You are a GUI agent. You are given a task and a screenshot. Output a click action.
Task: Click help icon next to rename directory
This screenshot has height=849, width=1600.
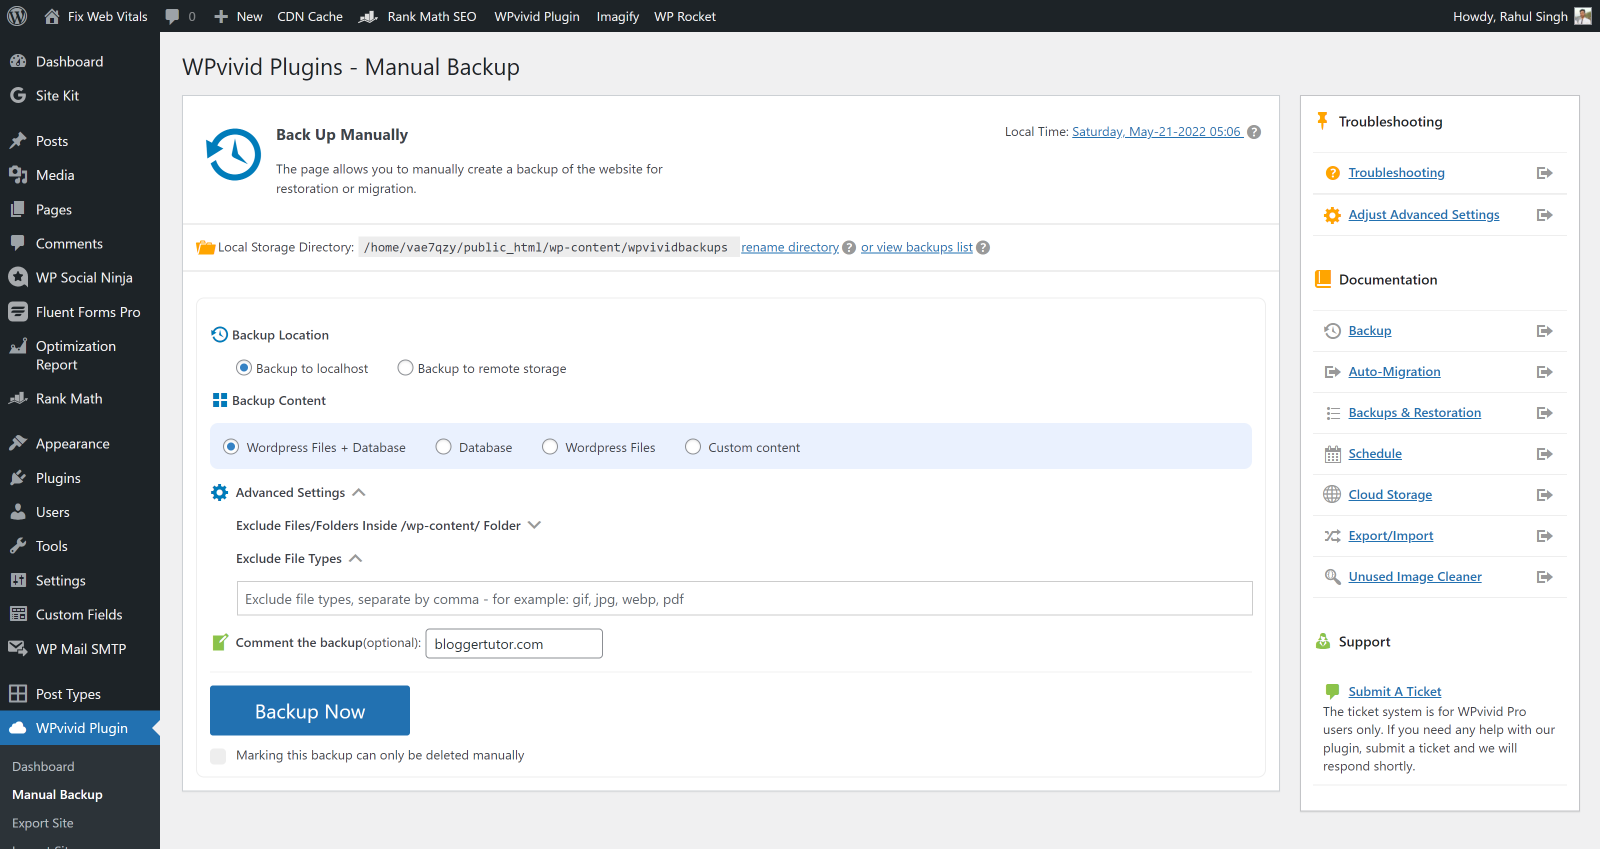coord(849,248)
